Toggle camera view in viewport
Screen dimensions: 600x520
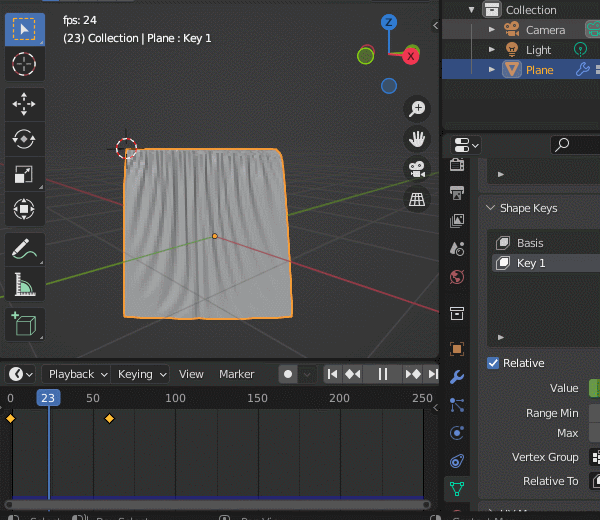point(417,170)
